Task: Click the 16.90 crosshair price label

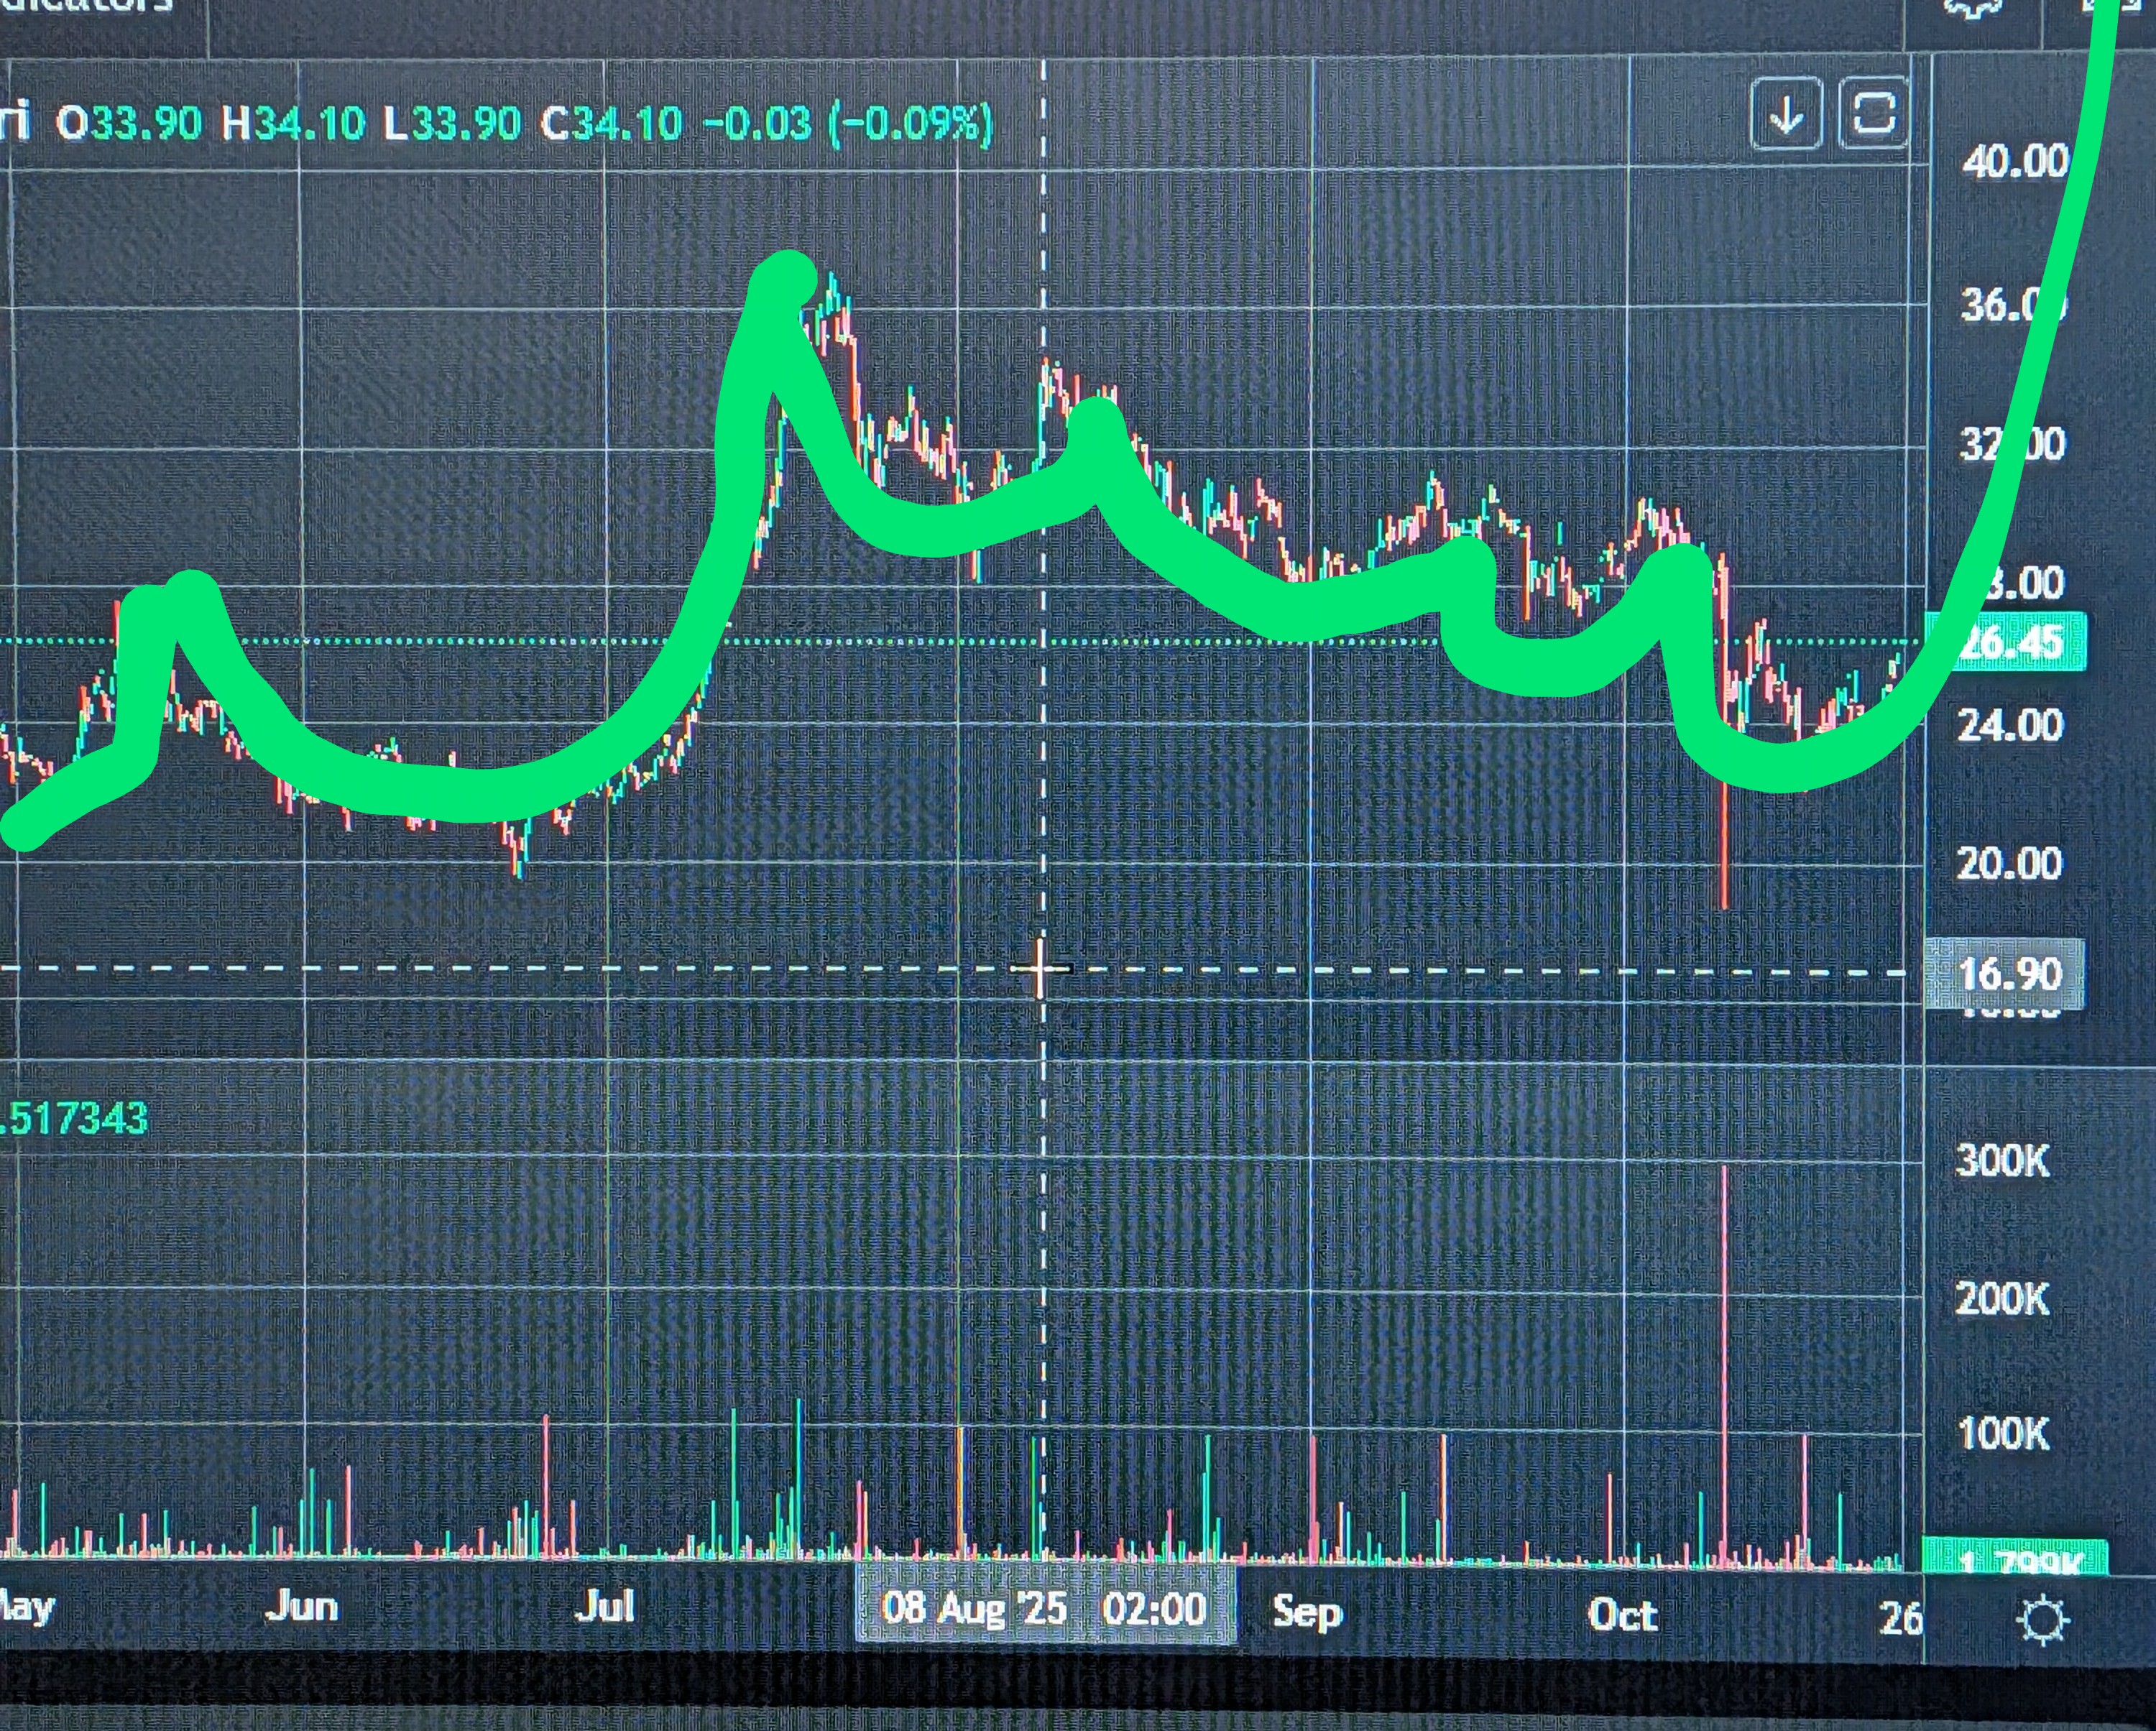Action: point(2007,974)
